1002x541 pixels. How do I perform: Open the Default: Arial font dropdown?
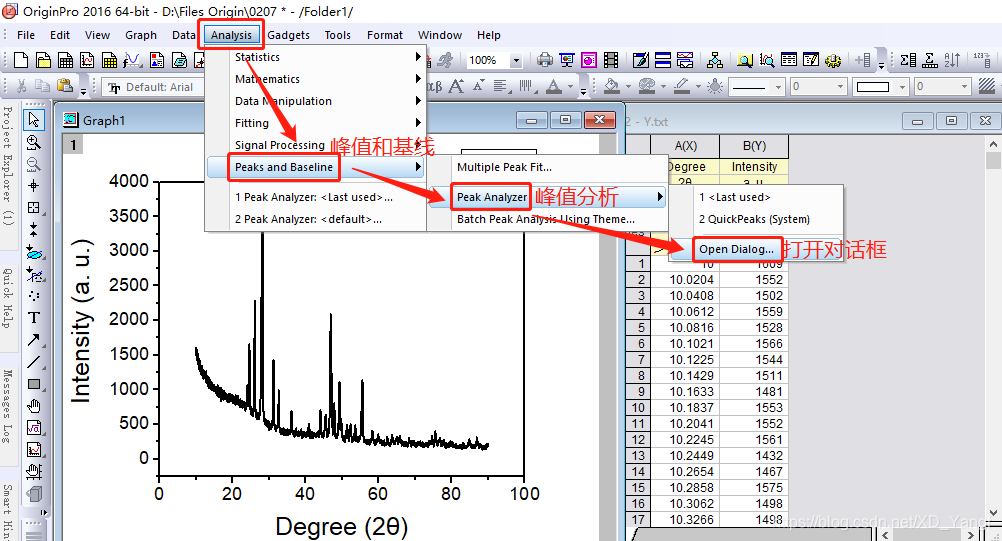(x=152, y=87)
